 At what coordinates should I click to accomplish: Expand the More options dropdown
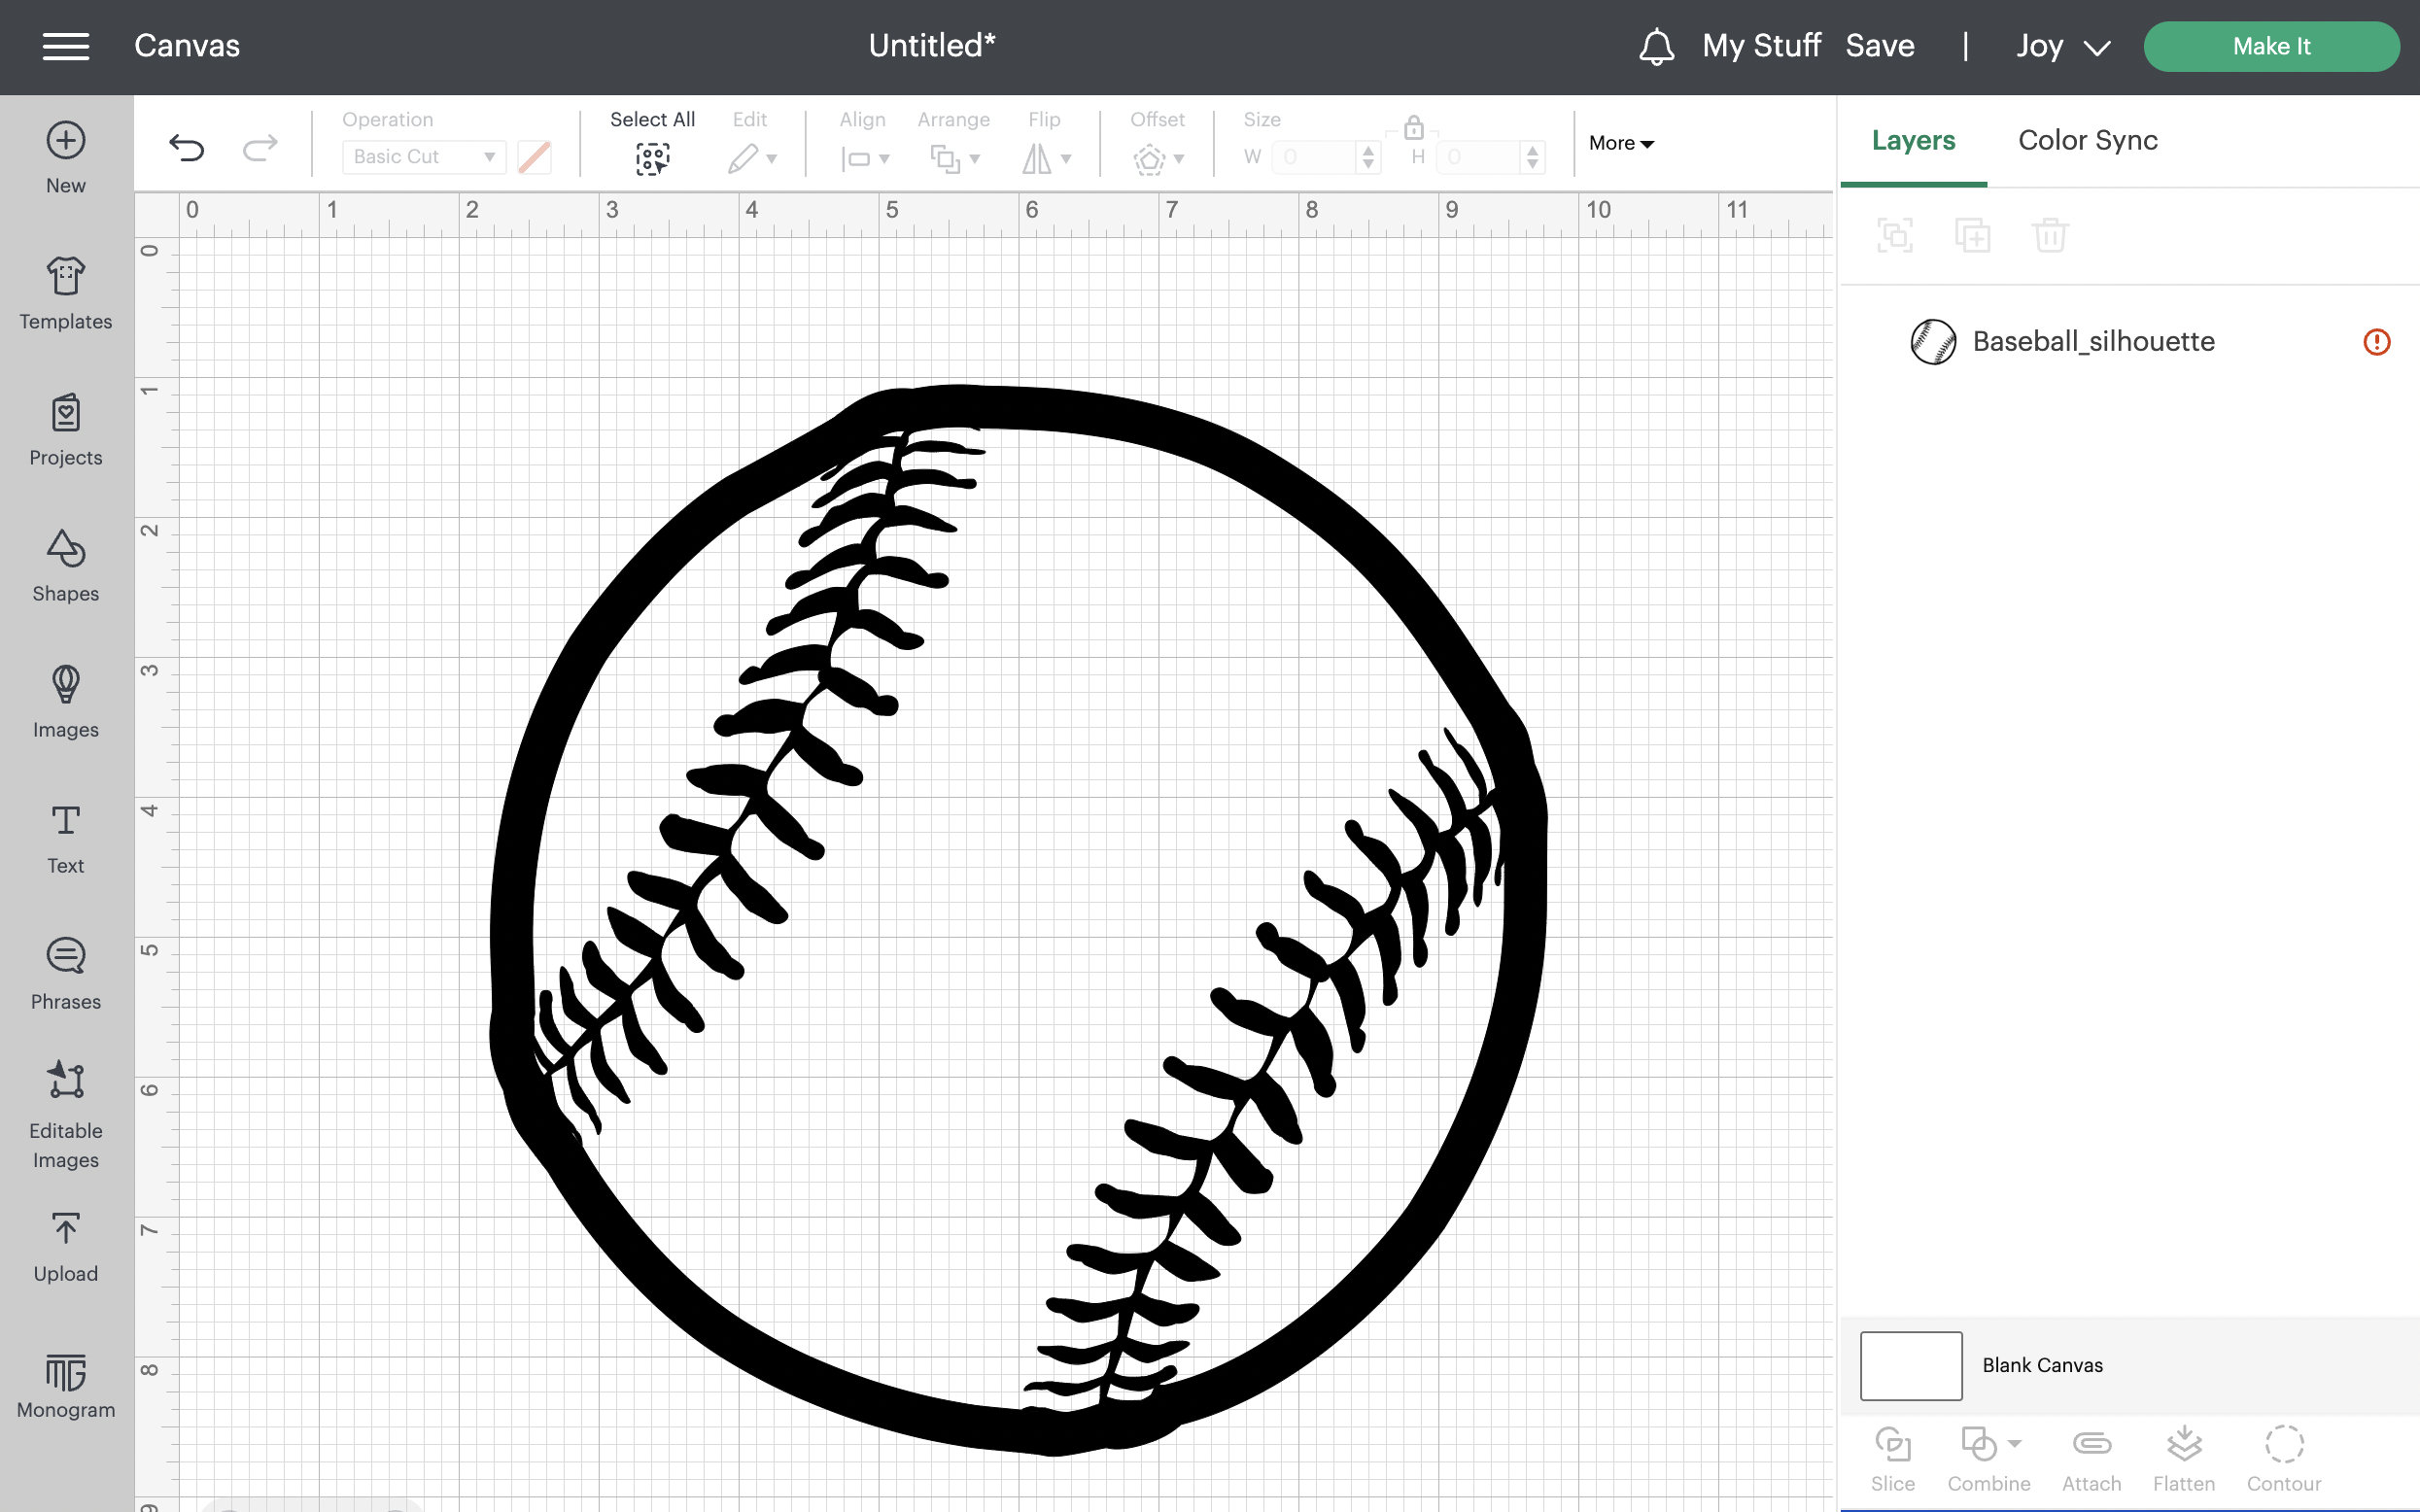pyautogui.click(x=1618, y=143)
